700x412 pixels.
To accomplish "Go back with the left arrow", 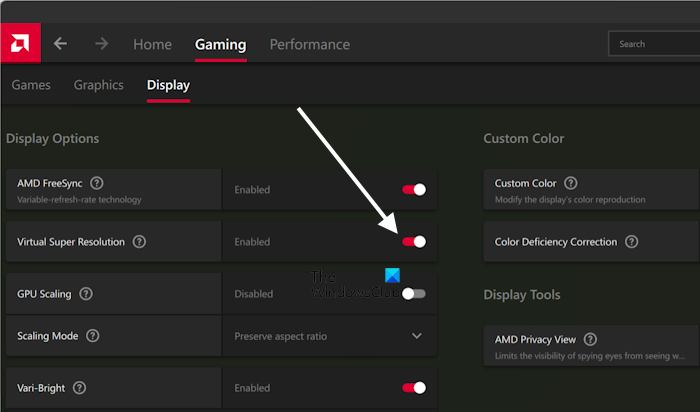I will click(61, 44).
